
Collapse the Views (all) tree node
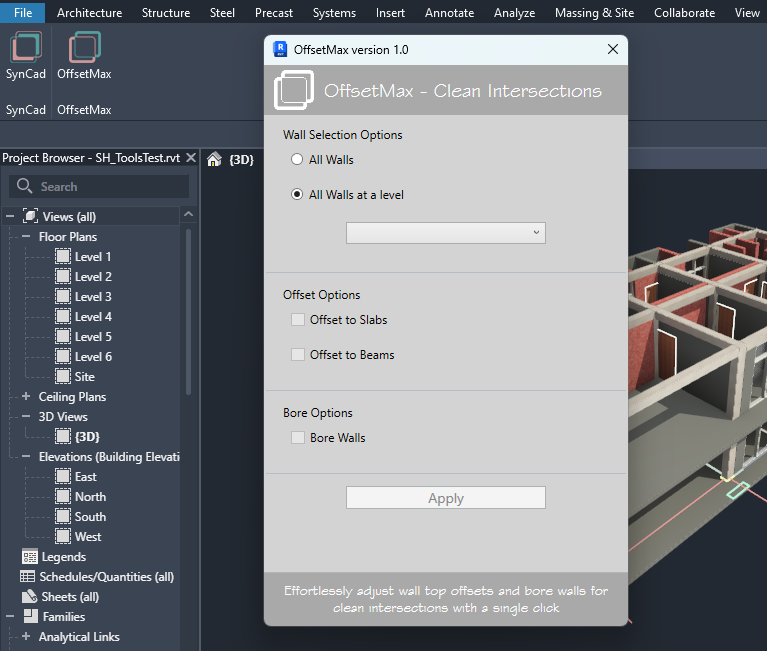(10, 216)
